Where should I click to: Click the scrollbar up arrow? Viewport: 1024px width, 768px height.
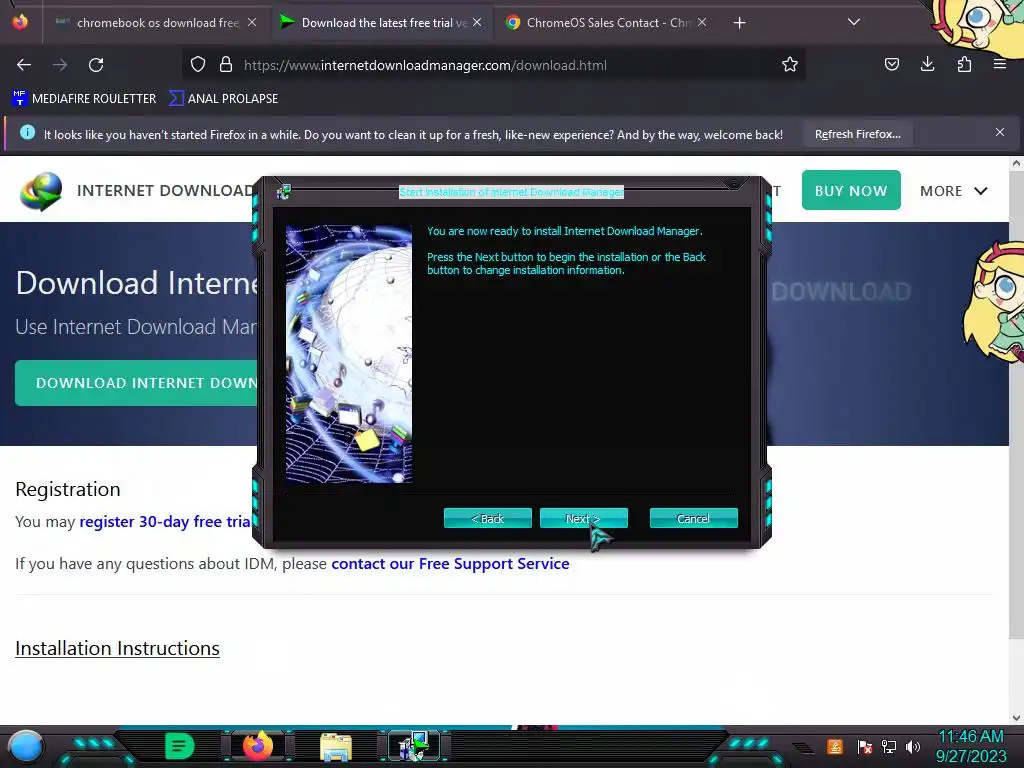(1016, 163)
